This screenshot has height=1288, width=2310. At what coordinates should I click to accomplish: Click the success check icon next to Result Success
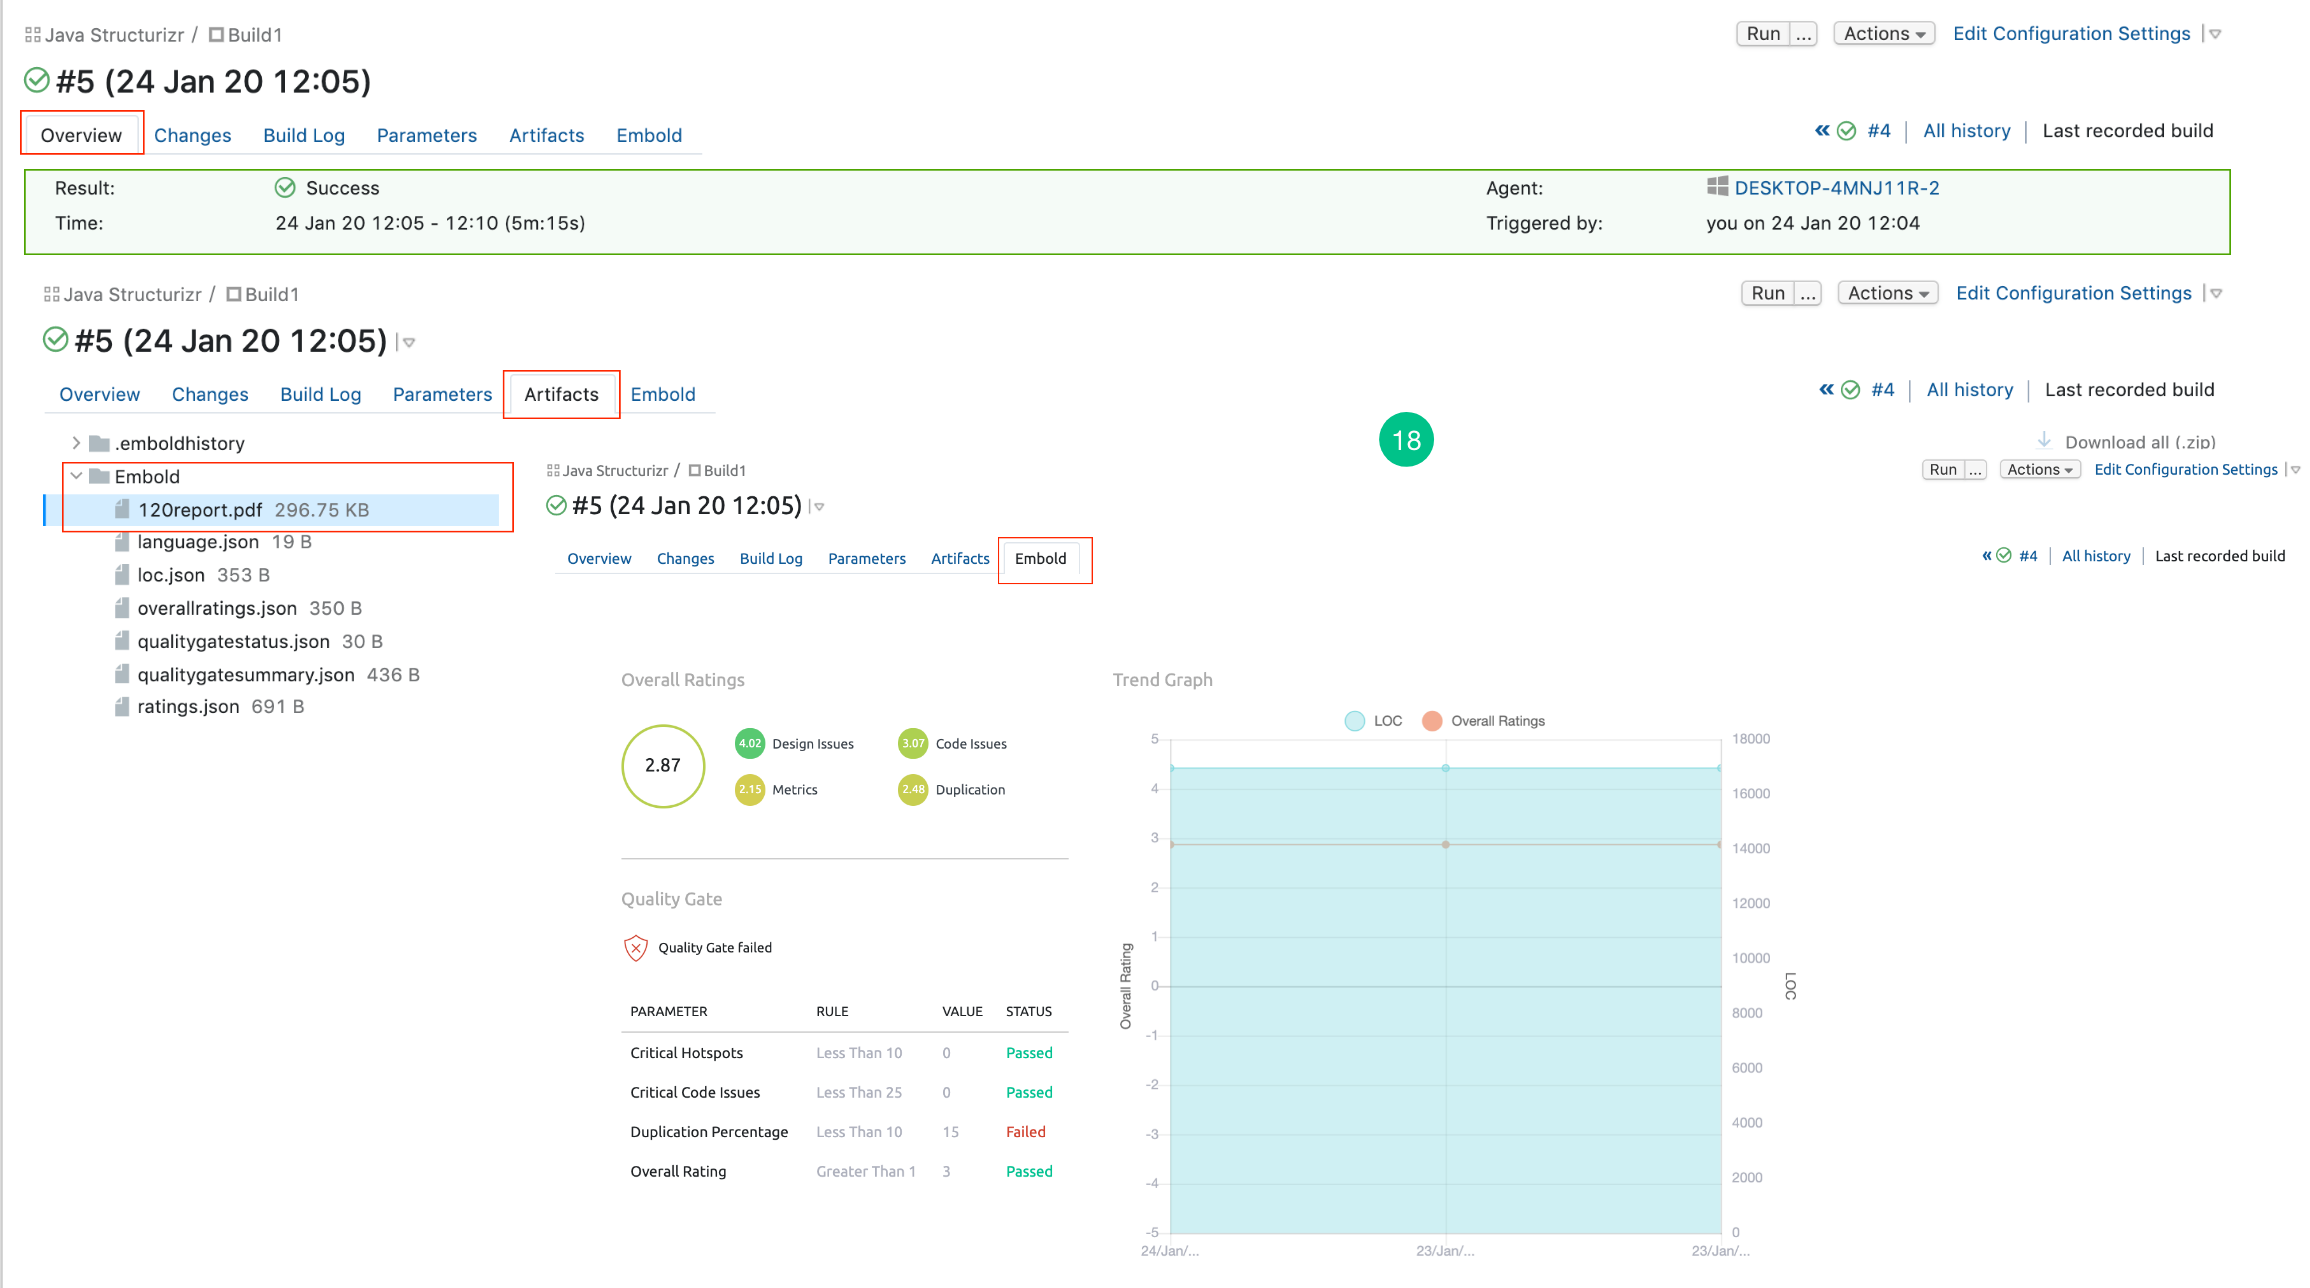[x=285, y=187]
